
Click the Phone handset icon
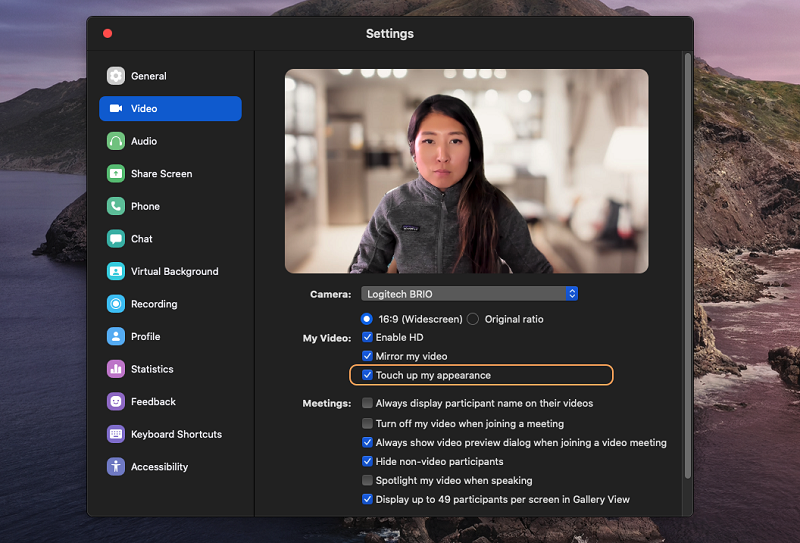116,206
